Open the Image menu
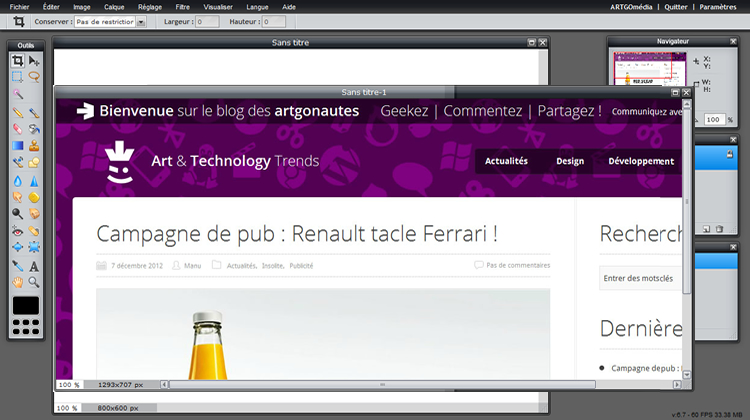Image resolution: width=750 pixels, height=420 pixels. [82, 7]
